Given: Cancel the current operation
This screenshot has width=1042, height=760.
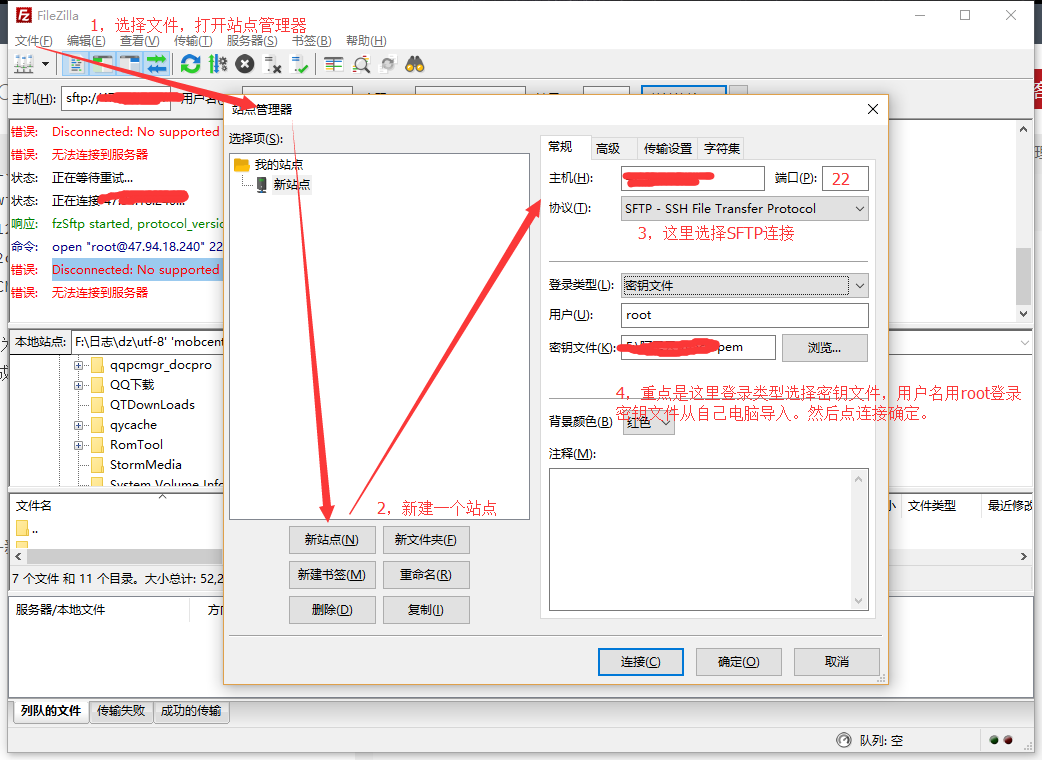Looking at the screenshot, I should 244,63.
